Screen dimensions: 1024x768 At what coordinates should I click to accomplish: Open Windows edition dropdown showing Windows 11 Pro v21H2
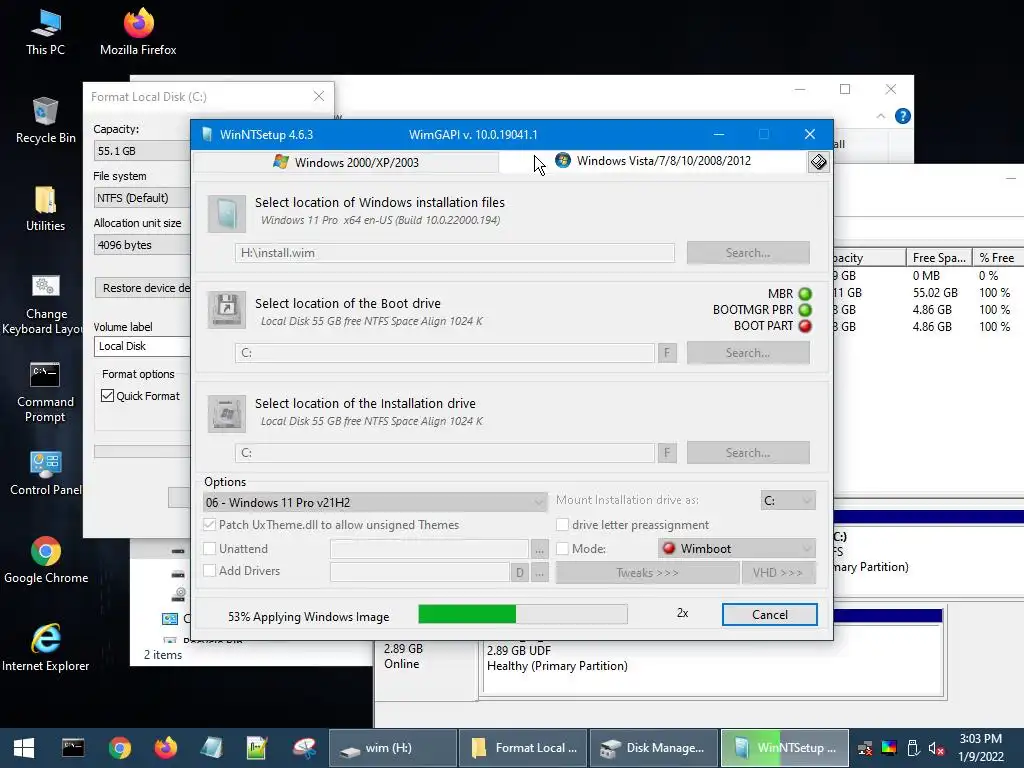pyautogui.click(x=375, y=502)
